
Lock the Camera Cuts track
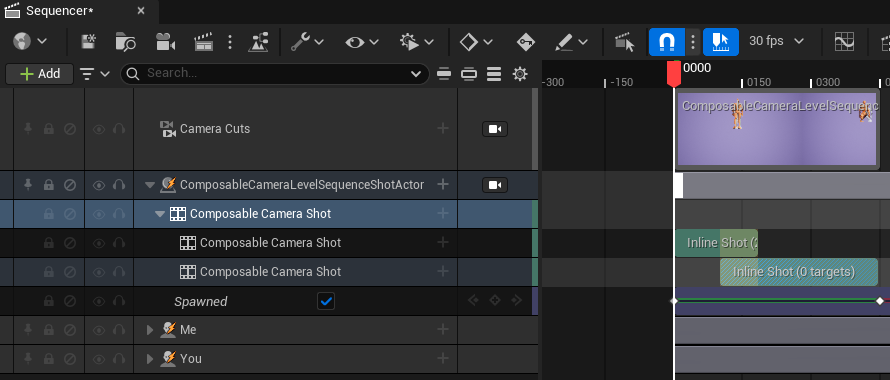(49, 130)
